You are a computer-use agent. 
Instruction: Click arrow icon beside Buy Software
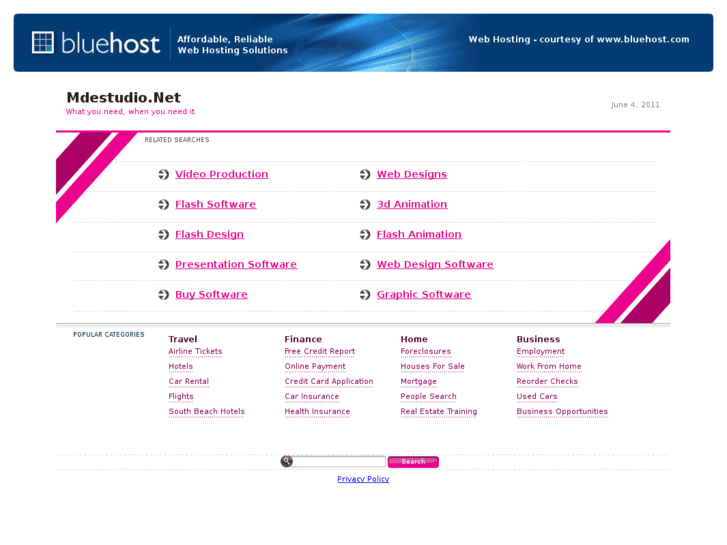pos(163,295)
